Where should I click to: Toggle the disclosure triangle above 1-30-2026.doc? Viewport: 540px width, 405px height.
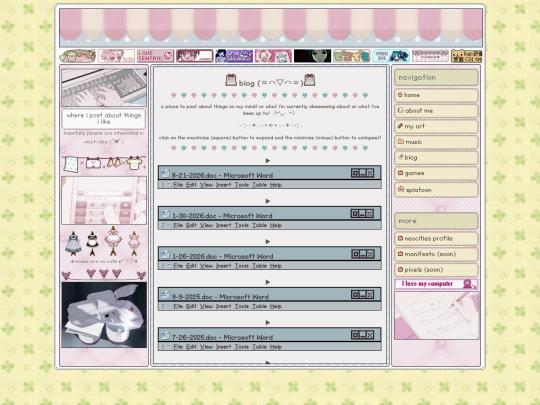pyautogui.click(x=268, y=201)
